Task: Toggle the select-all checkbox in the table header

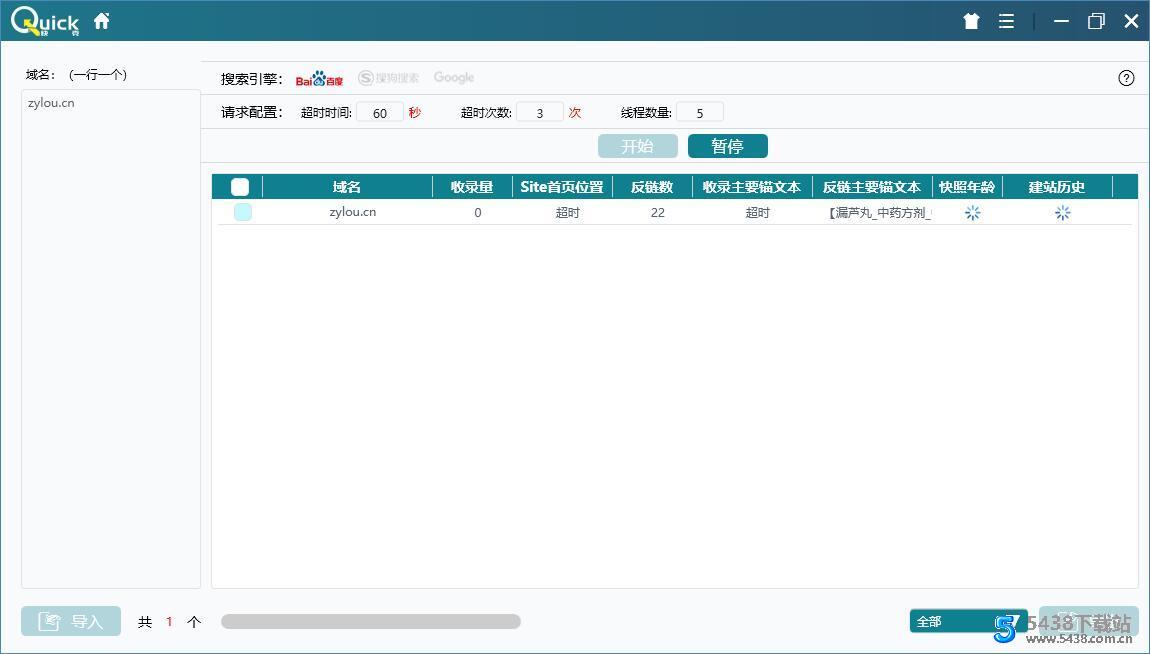Action: pos(240,186)
